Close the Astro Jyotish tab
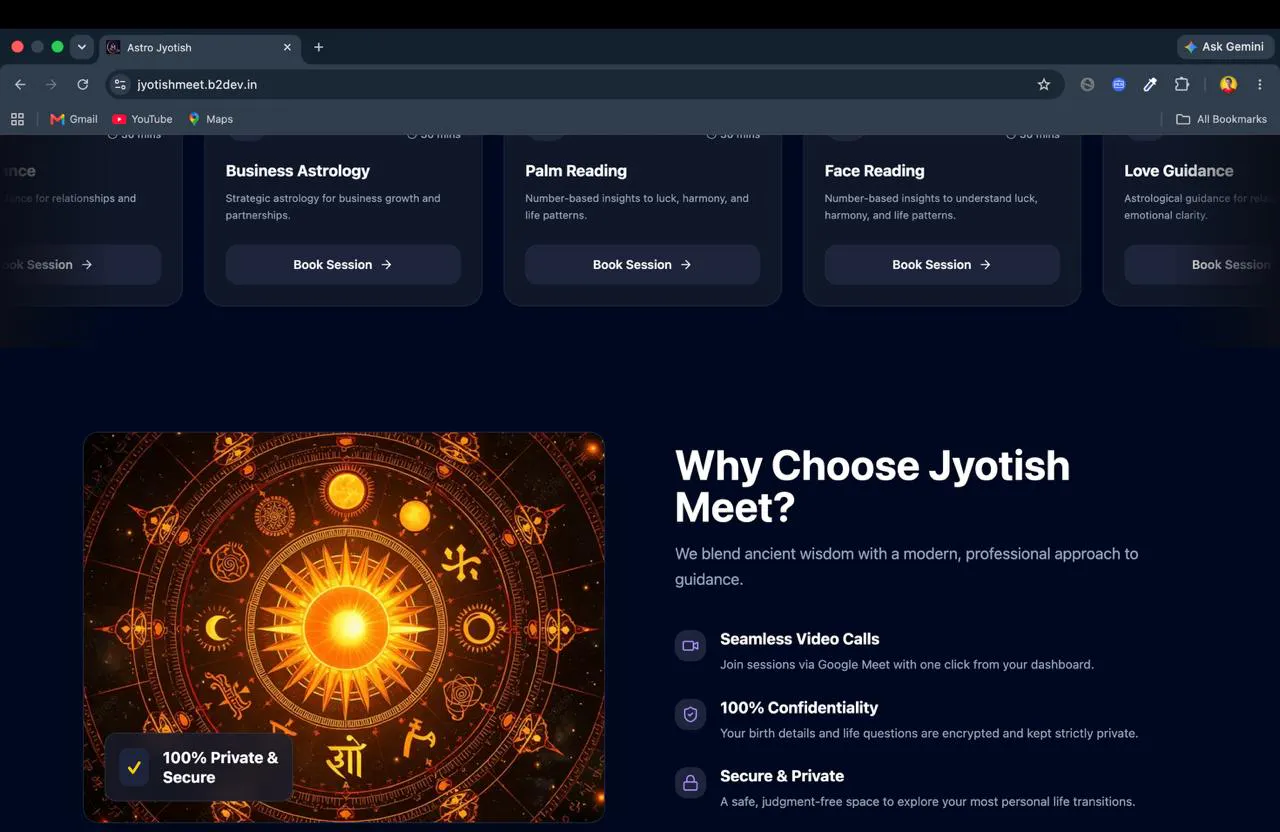This screenshot has width=1280, height=832. tap(287, 47)
